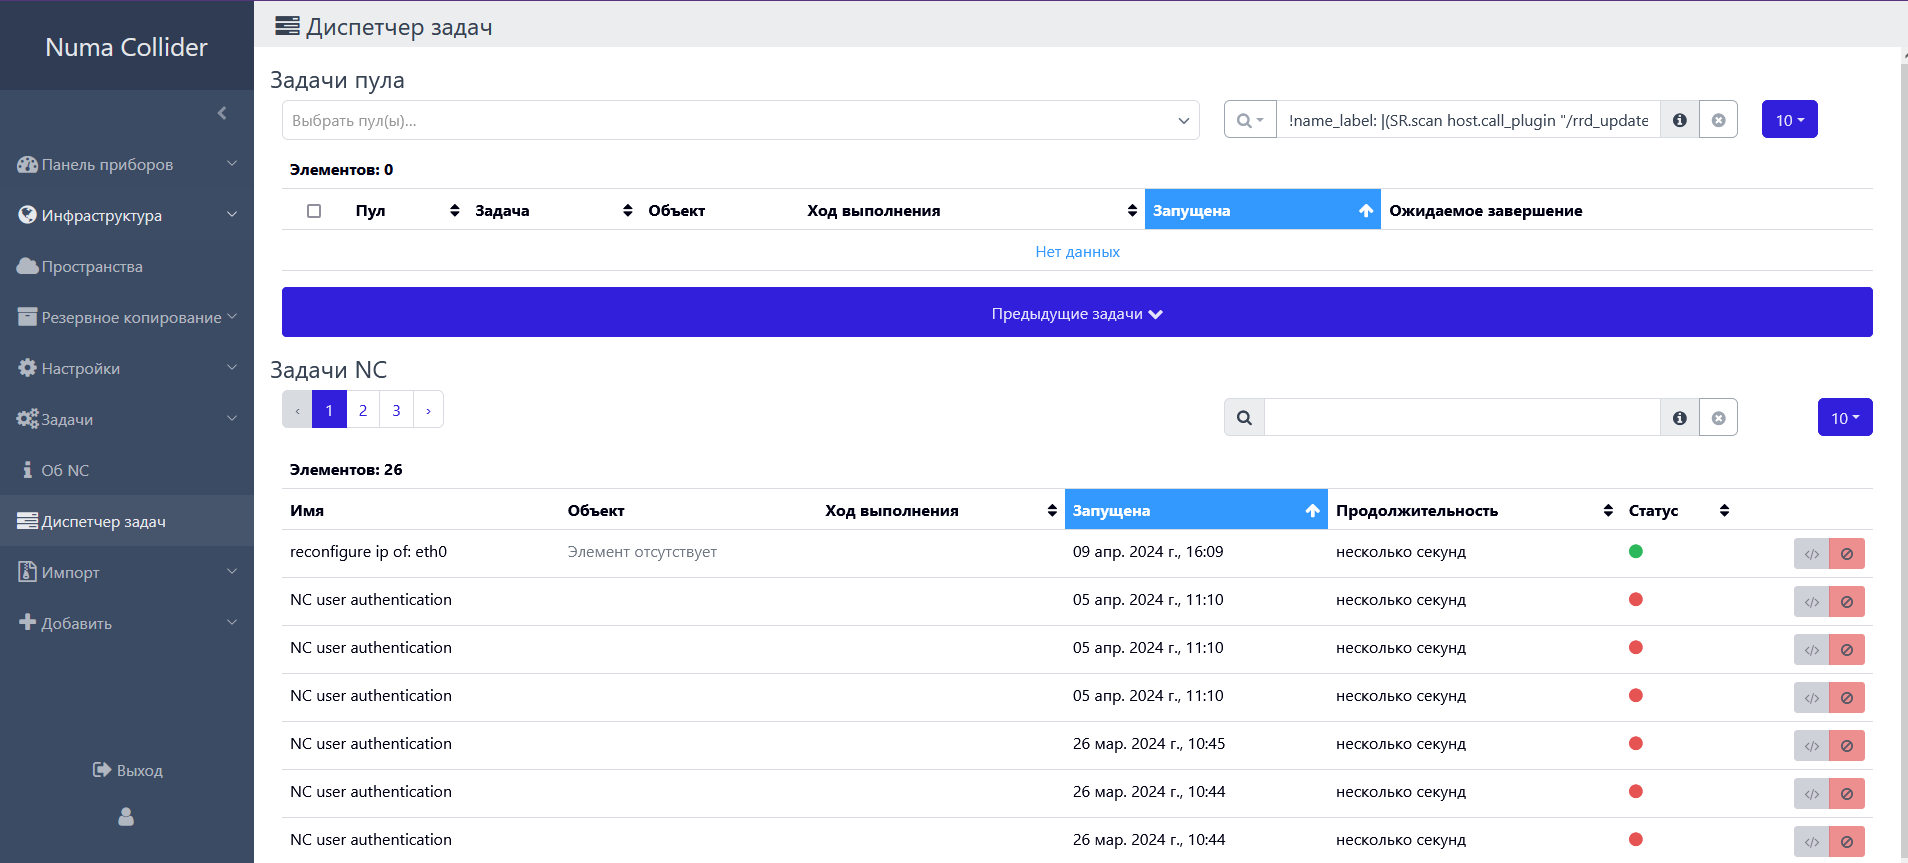Expand the Настройки chevron
The image size is (1908, 863).
232,368
